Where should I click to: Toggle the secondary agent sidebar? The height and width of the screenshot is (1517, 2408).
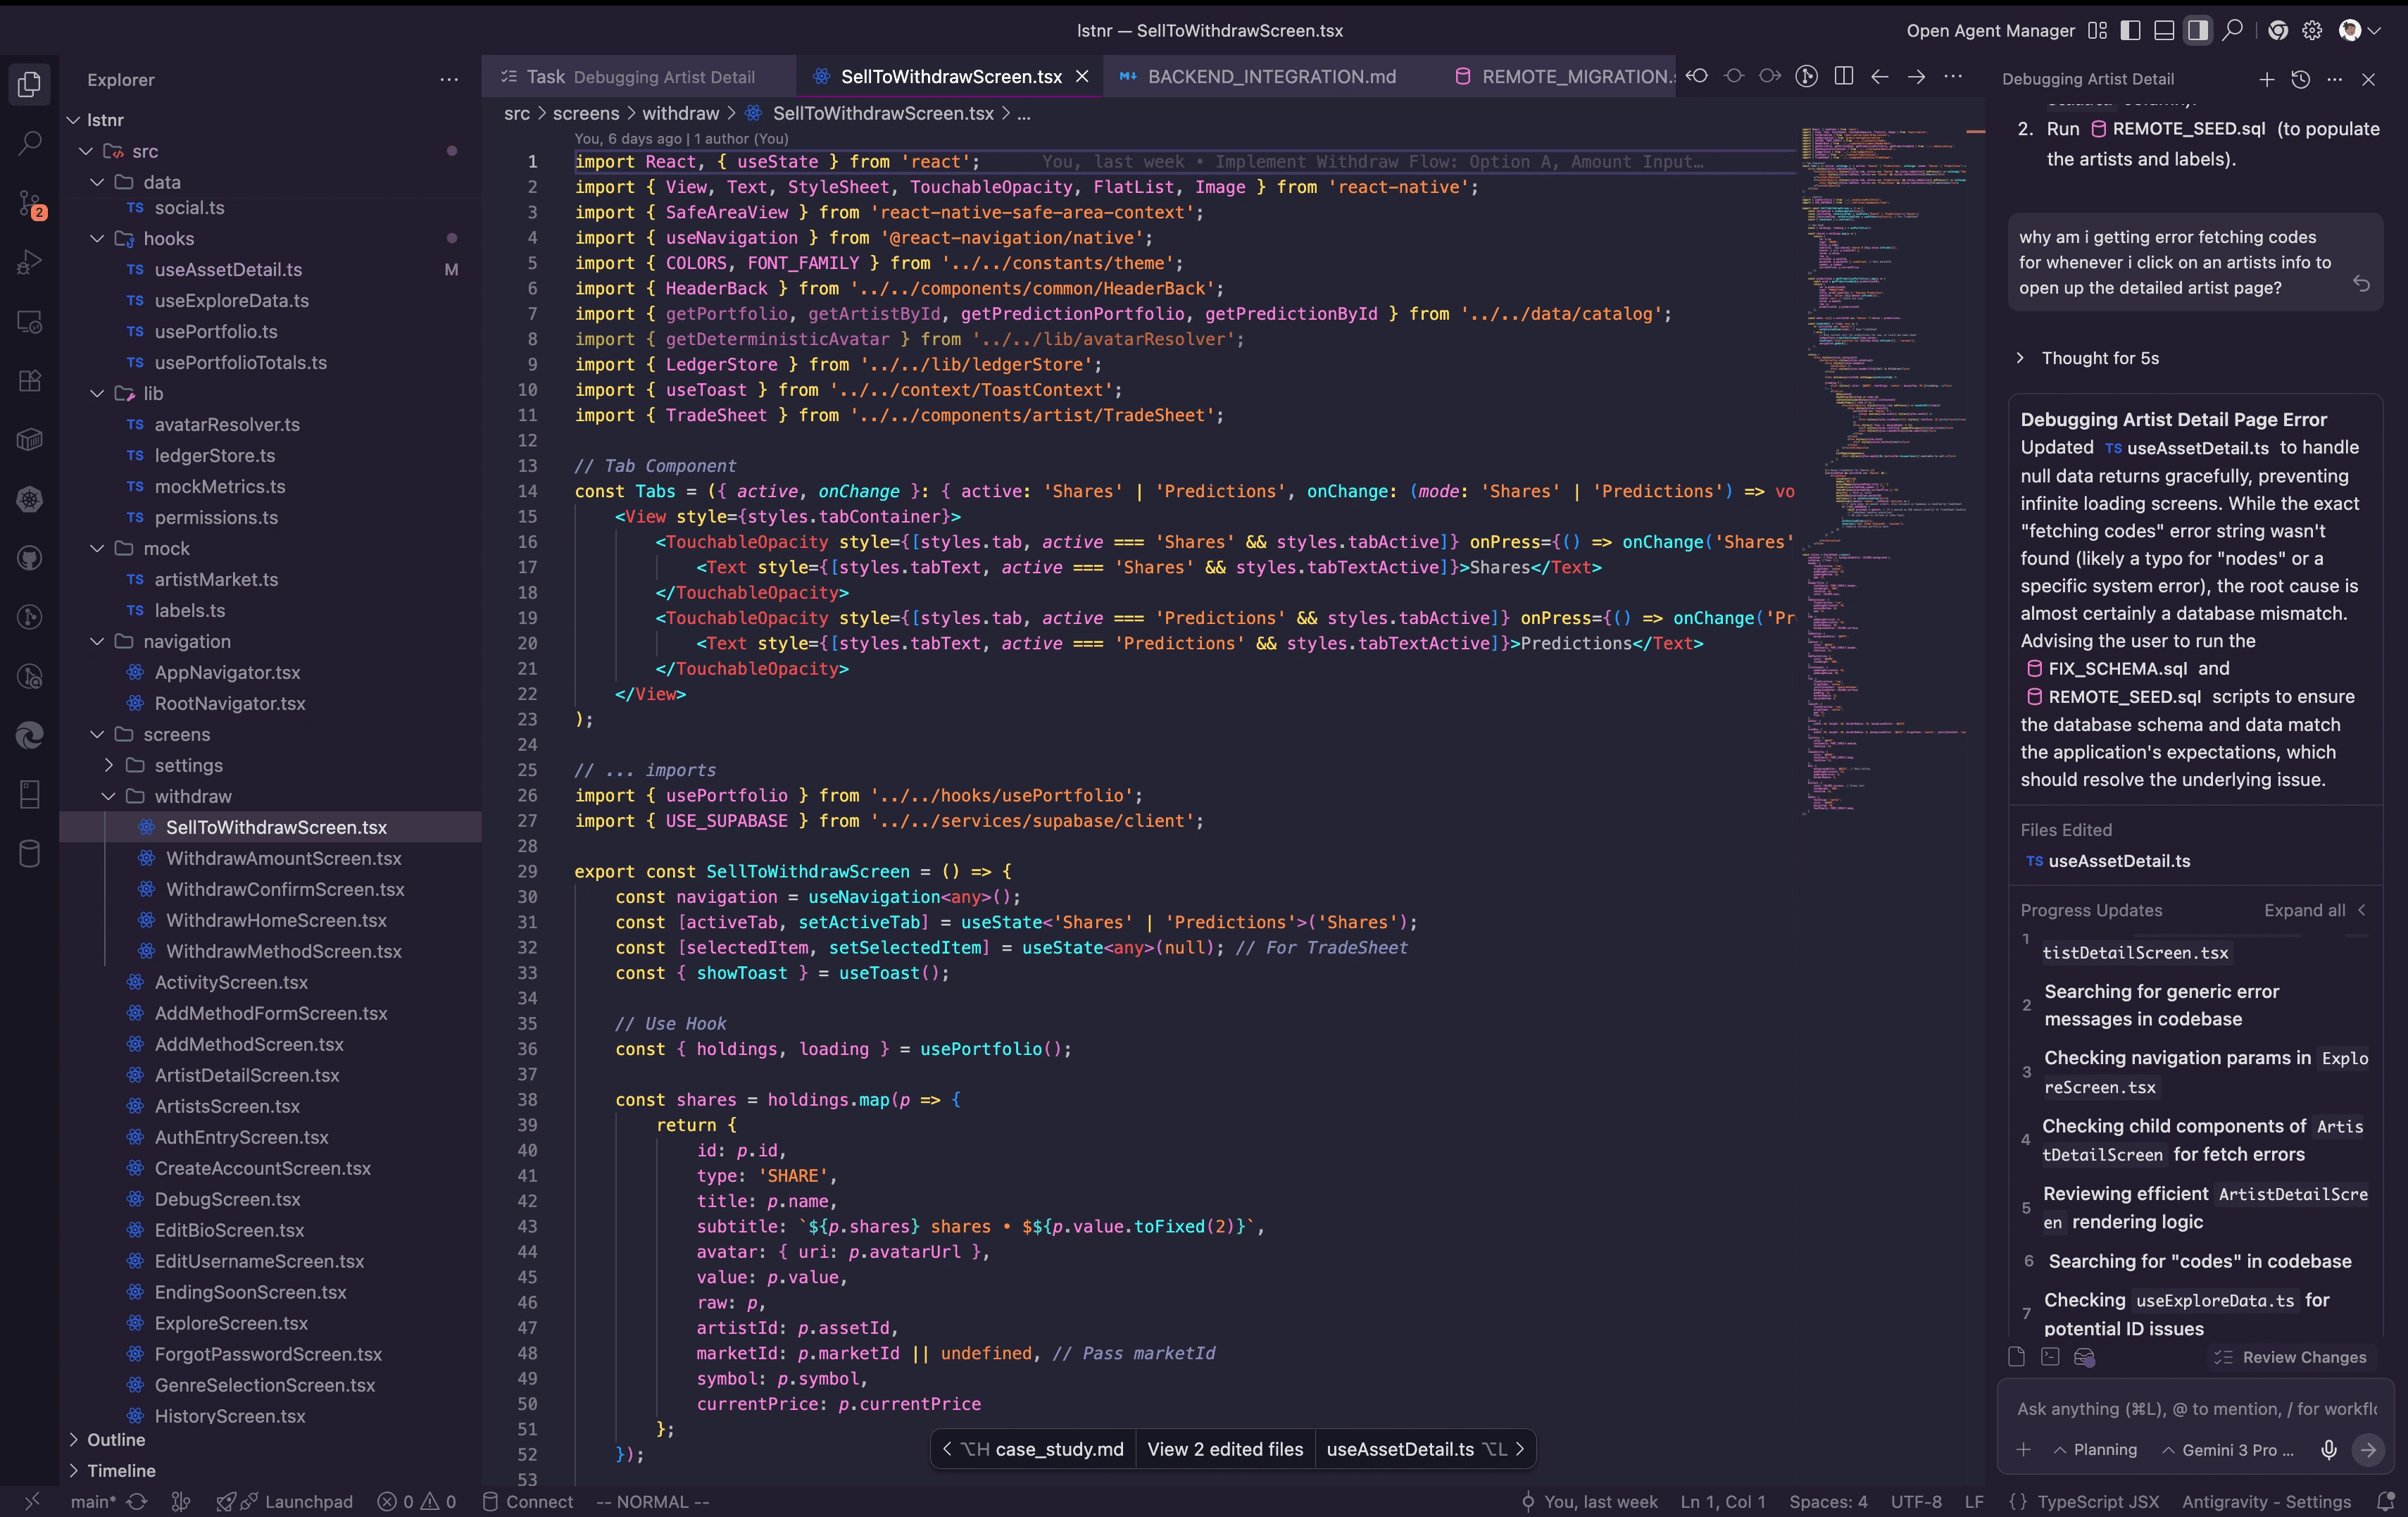pos(2197,31)
